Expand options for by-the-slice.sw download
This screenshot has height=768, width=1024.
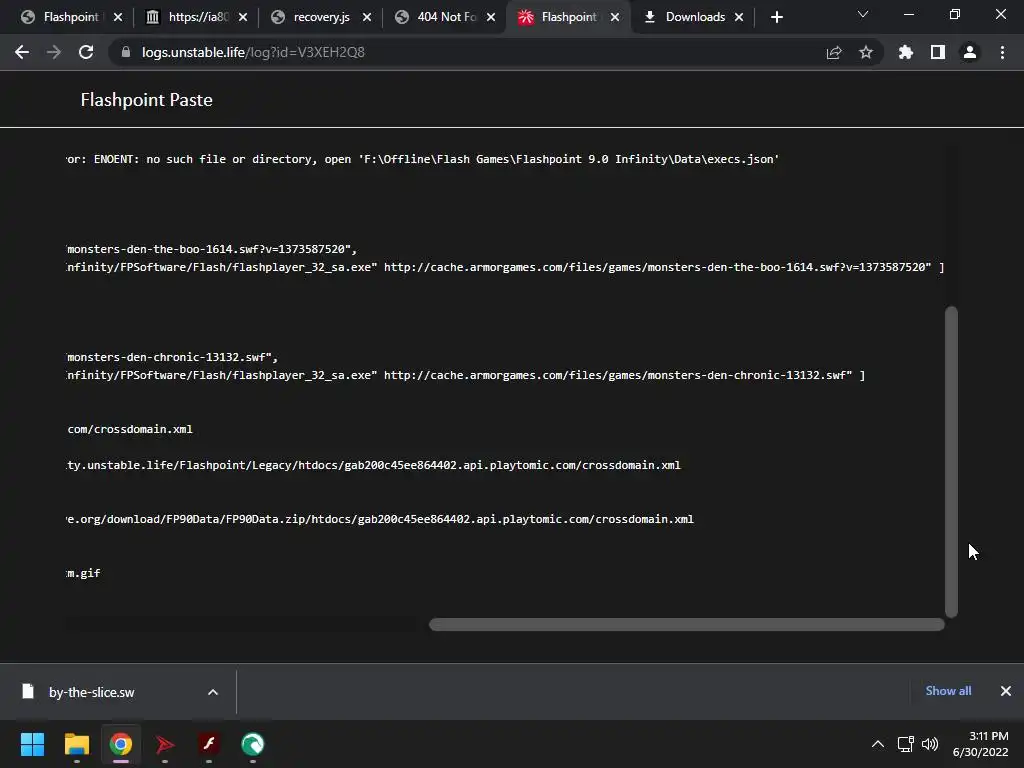(213, 692)
